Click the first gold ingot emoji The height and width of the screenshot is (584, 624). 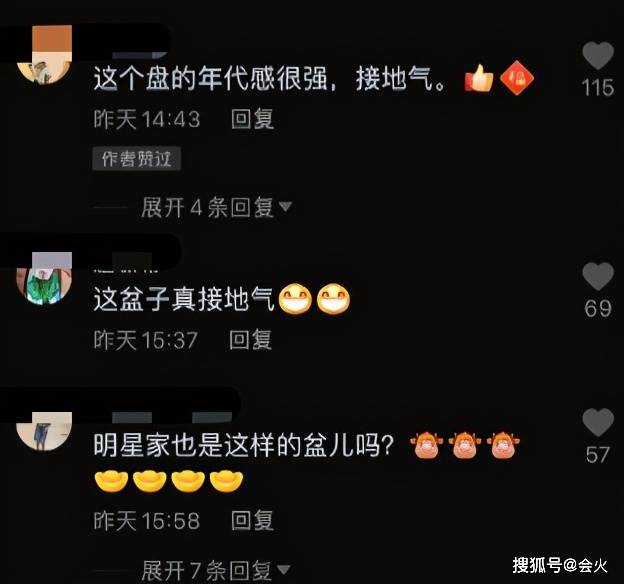(111, 481)
